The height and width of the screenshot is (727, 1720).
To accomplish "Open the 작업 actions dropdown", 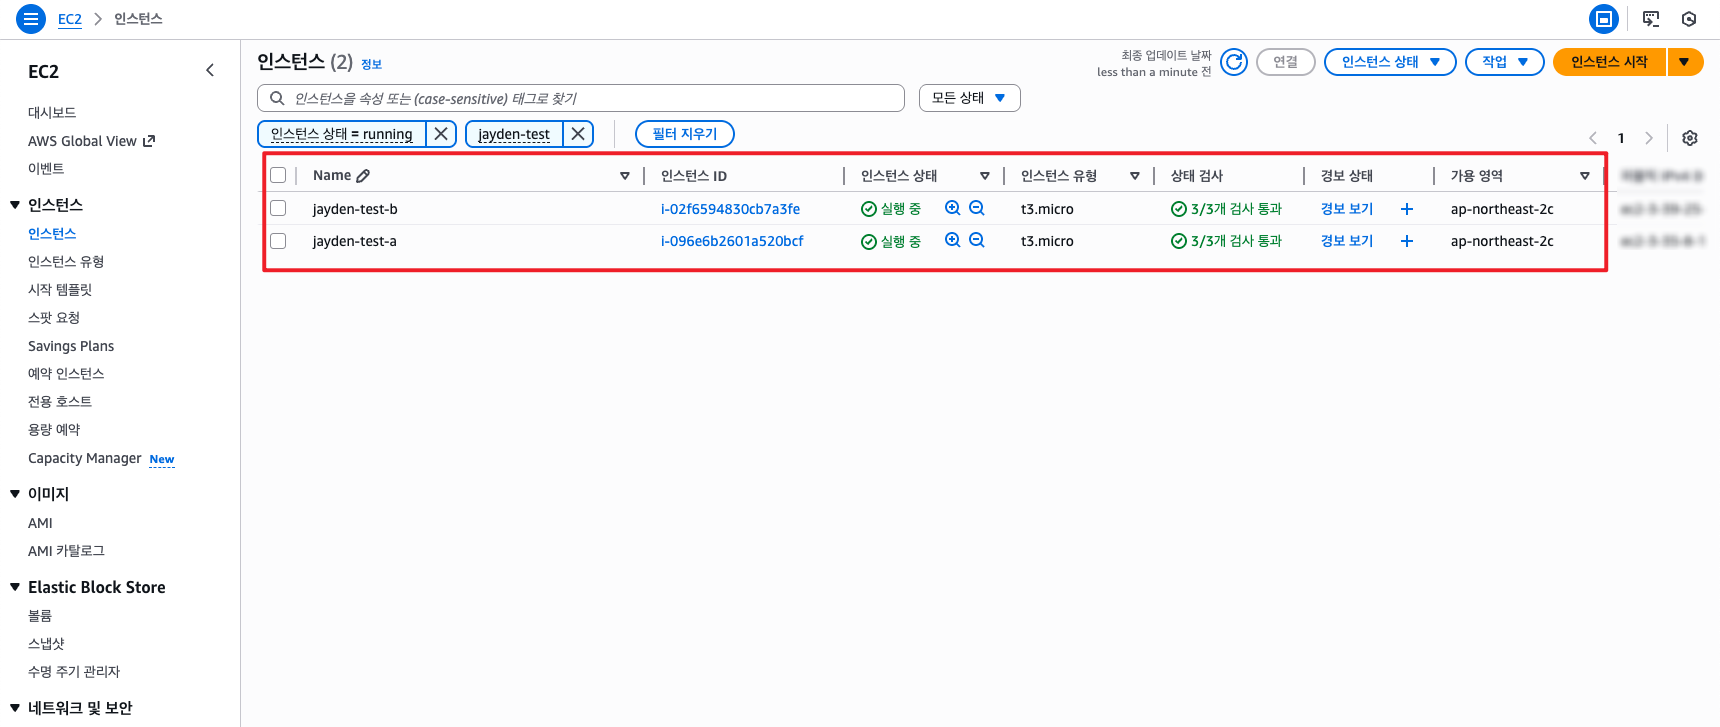I will [x=1505, y=62].
